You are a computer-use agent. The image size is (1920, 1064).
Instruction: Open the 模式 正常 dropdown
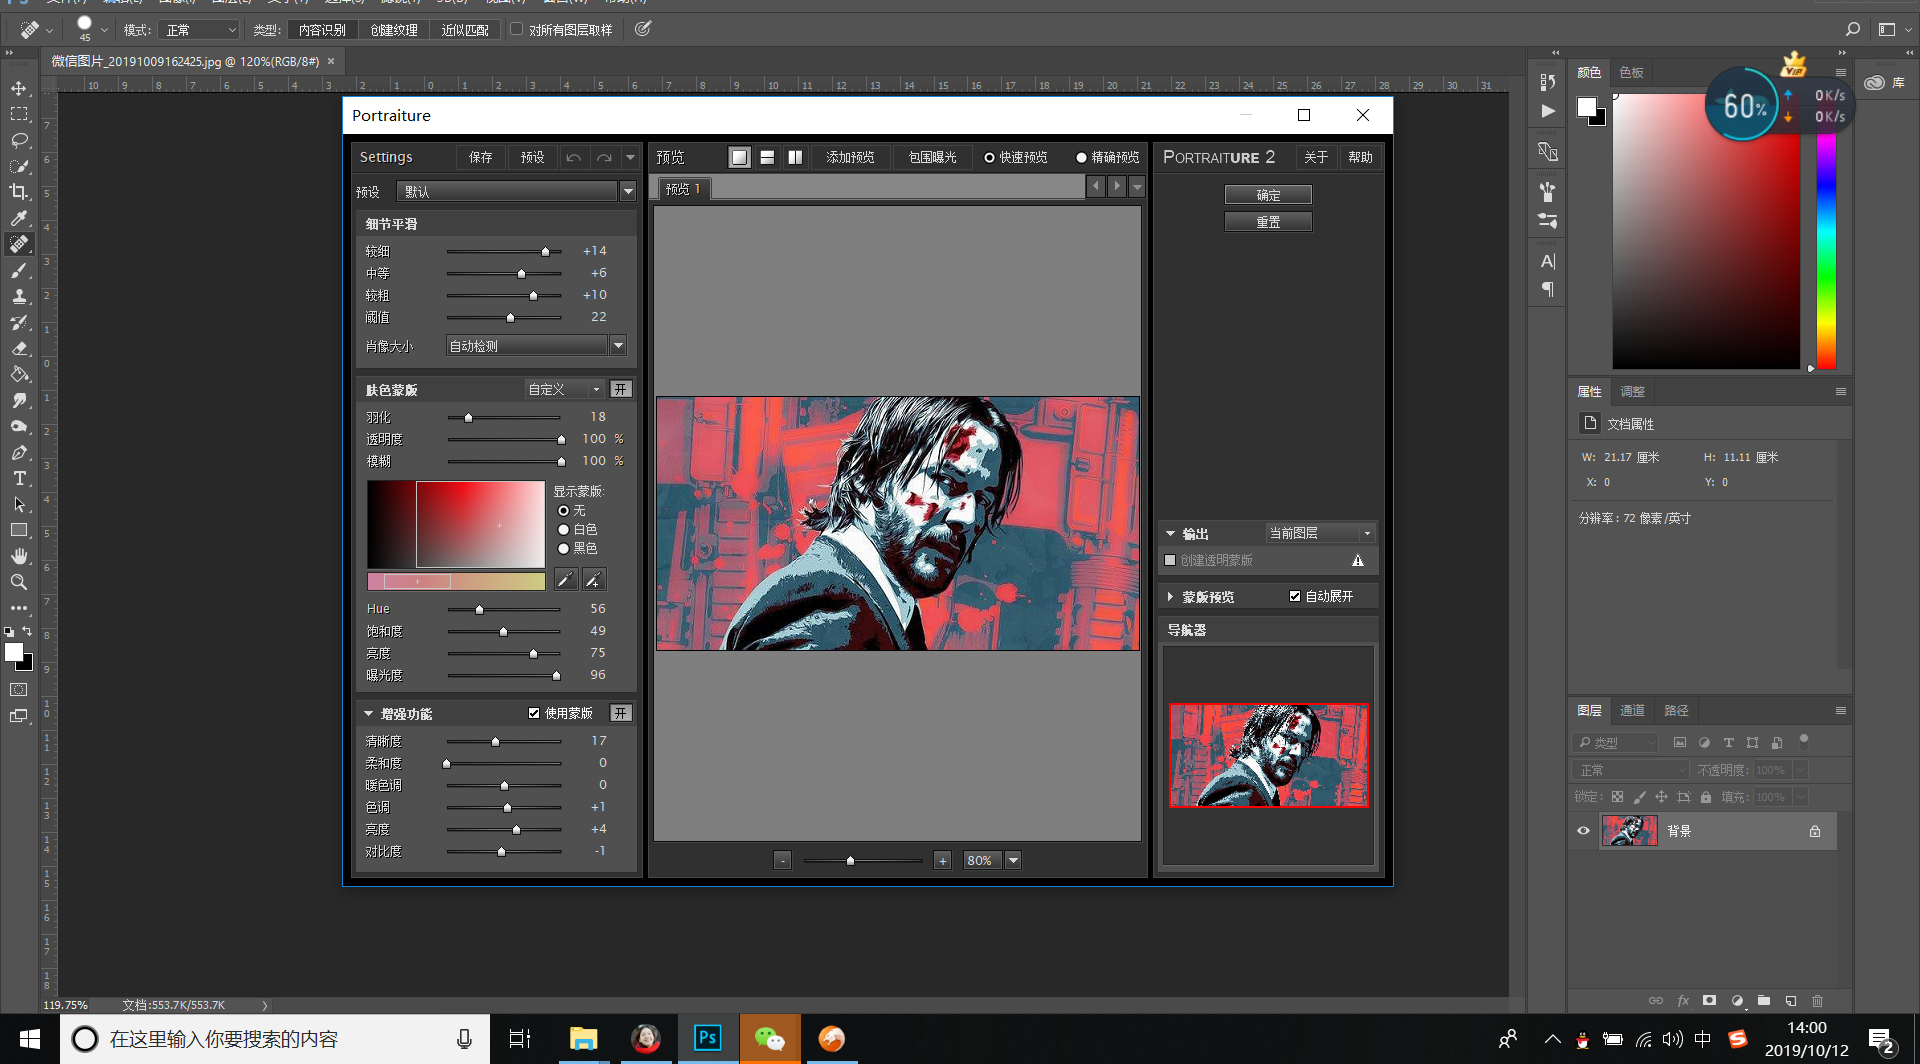point(199,30)
